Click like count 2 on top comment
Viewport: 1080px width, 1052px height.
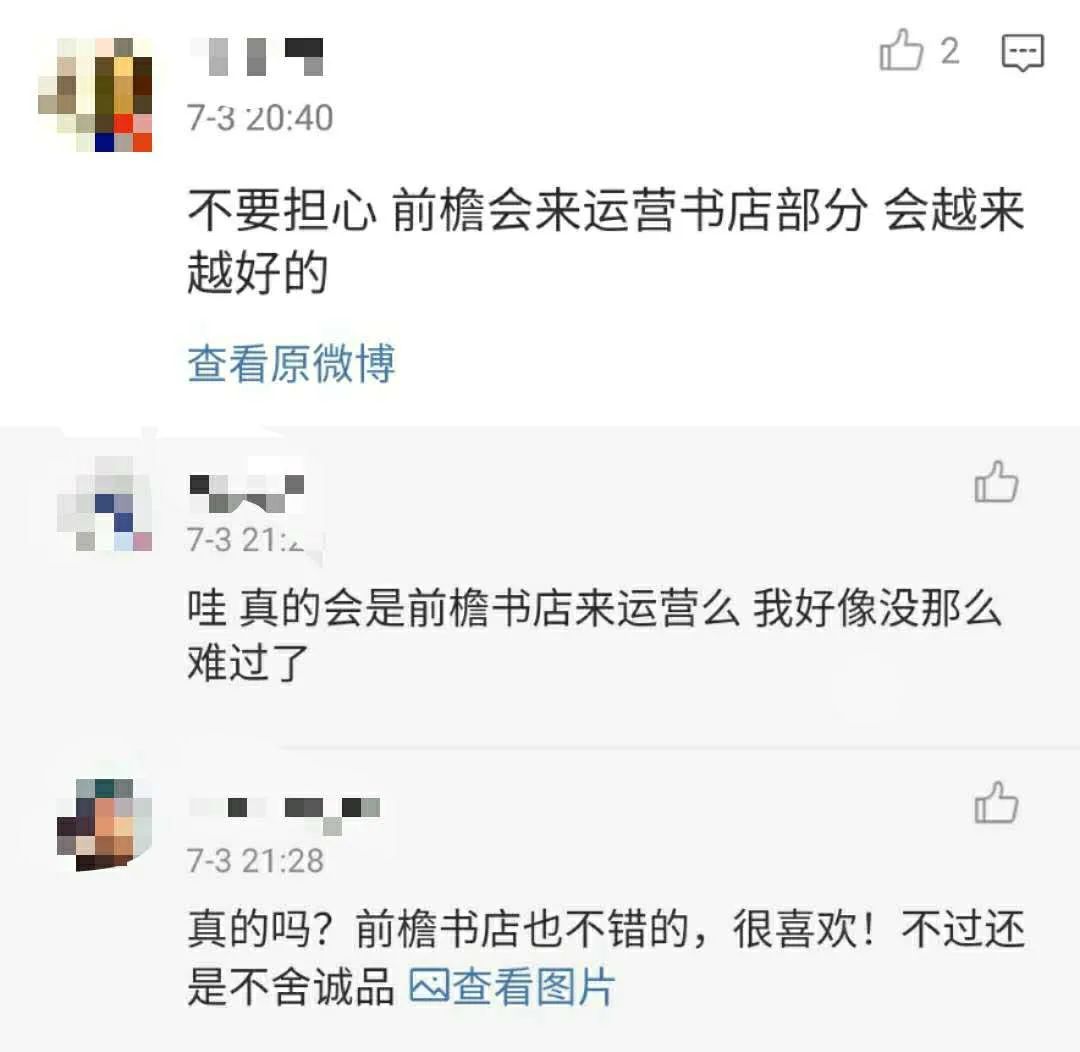[x=950, y=52]
